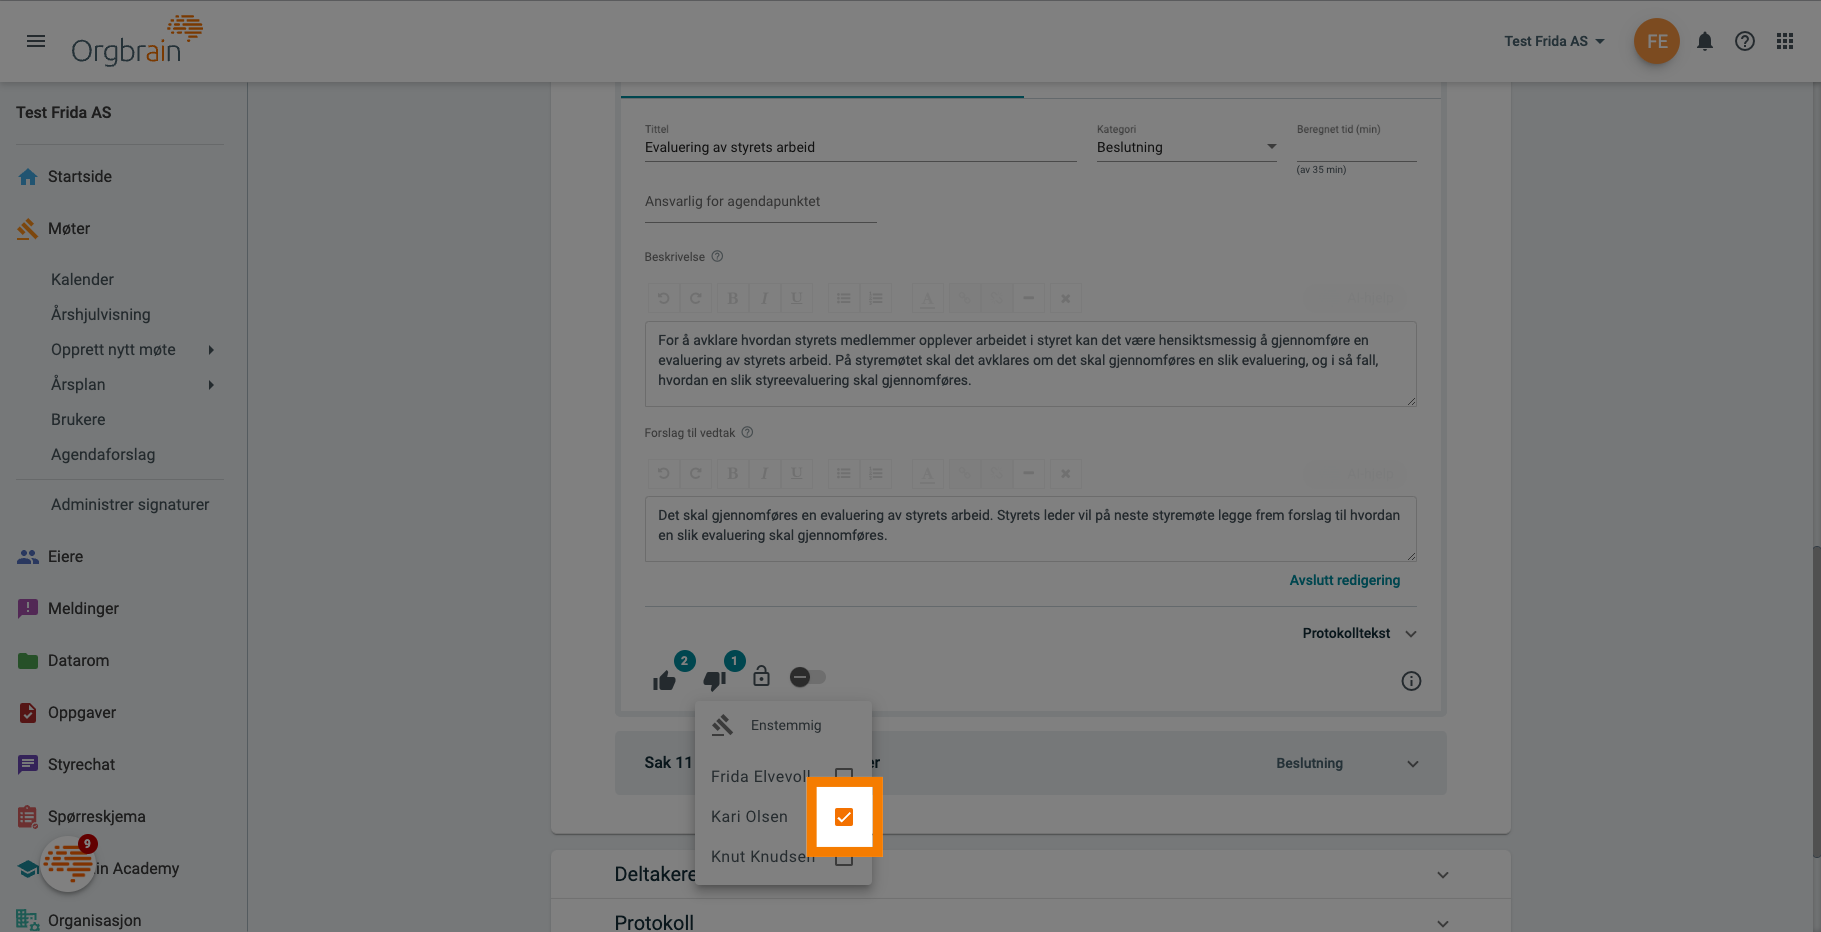1821x932 pixels.
Task: Open the Orgbrain chat bubble widget
Action: [x=68, y=863]
